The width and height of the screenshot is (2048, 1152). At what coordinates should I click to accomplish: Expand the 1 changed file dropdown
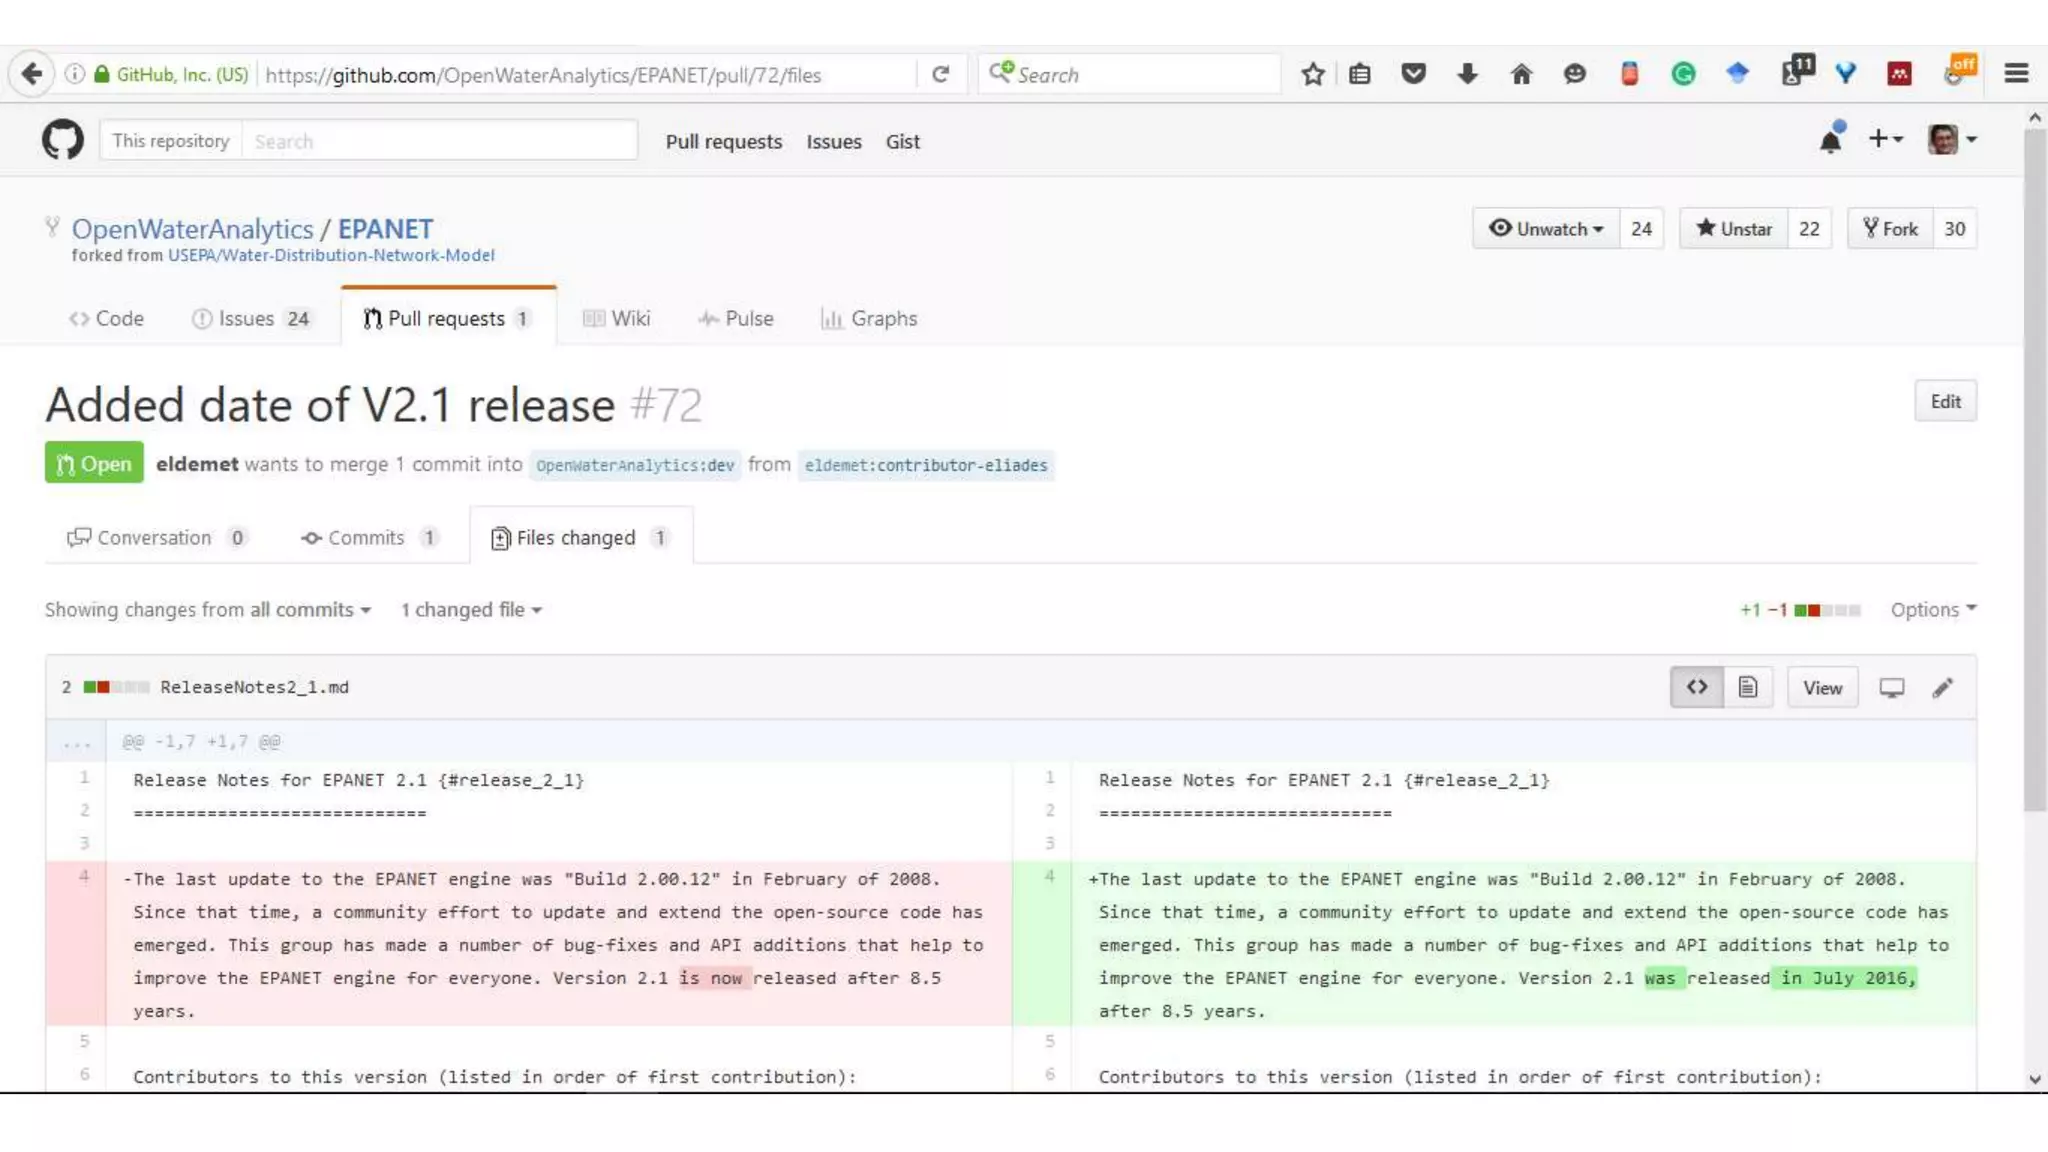click(471, 609)
